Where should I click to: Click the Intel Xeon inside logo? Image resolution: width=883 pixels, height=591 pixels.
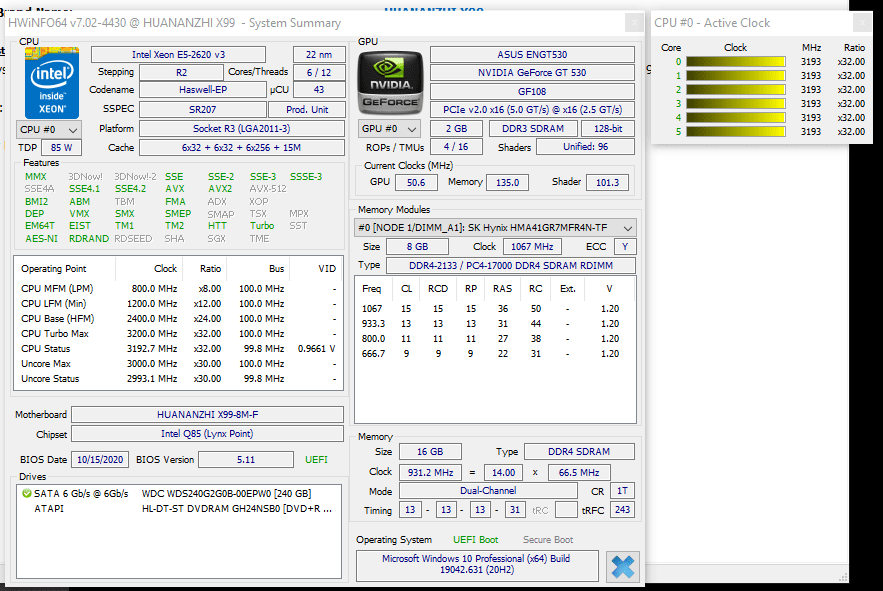coord(51,83)
